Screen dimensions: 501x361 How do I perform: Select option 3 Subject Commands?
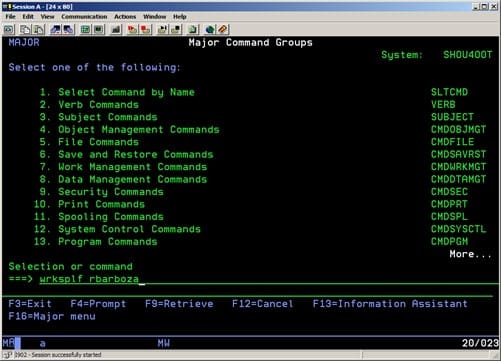click(98, 117)
